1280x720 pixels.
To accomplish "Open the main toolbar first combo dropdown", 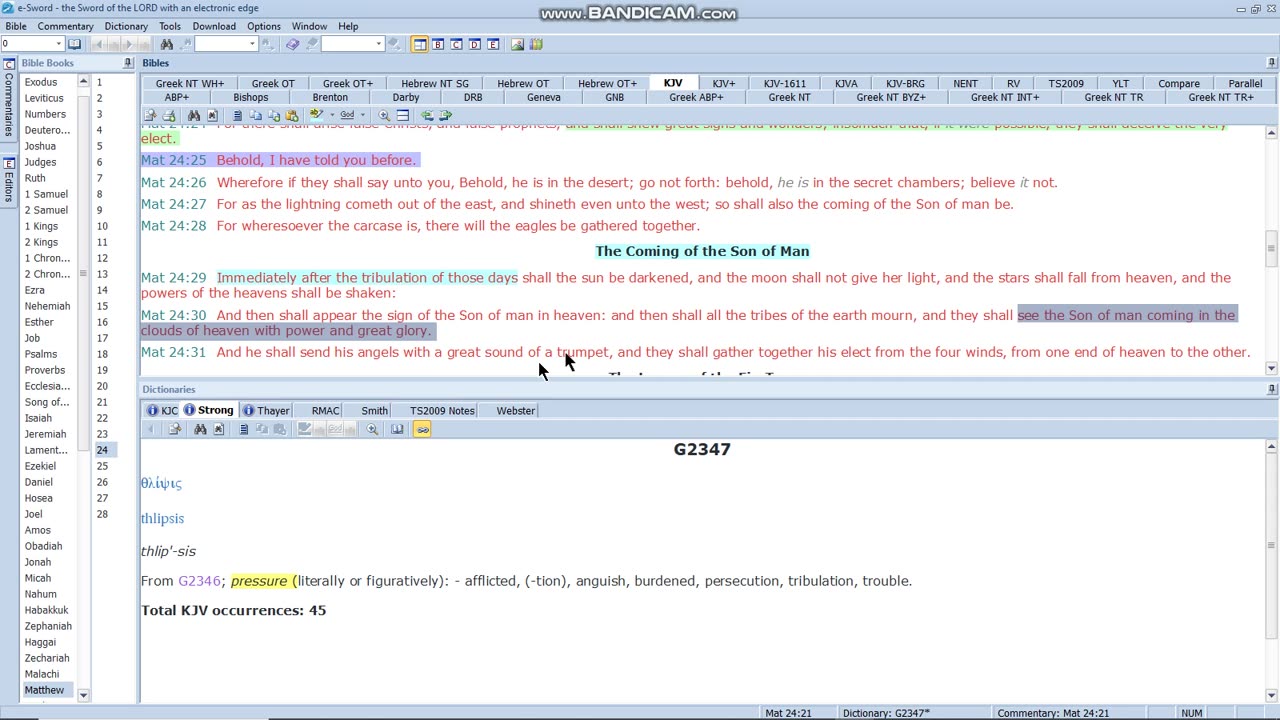I will tap(58, 44).
